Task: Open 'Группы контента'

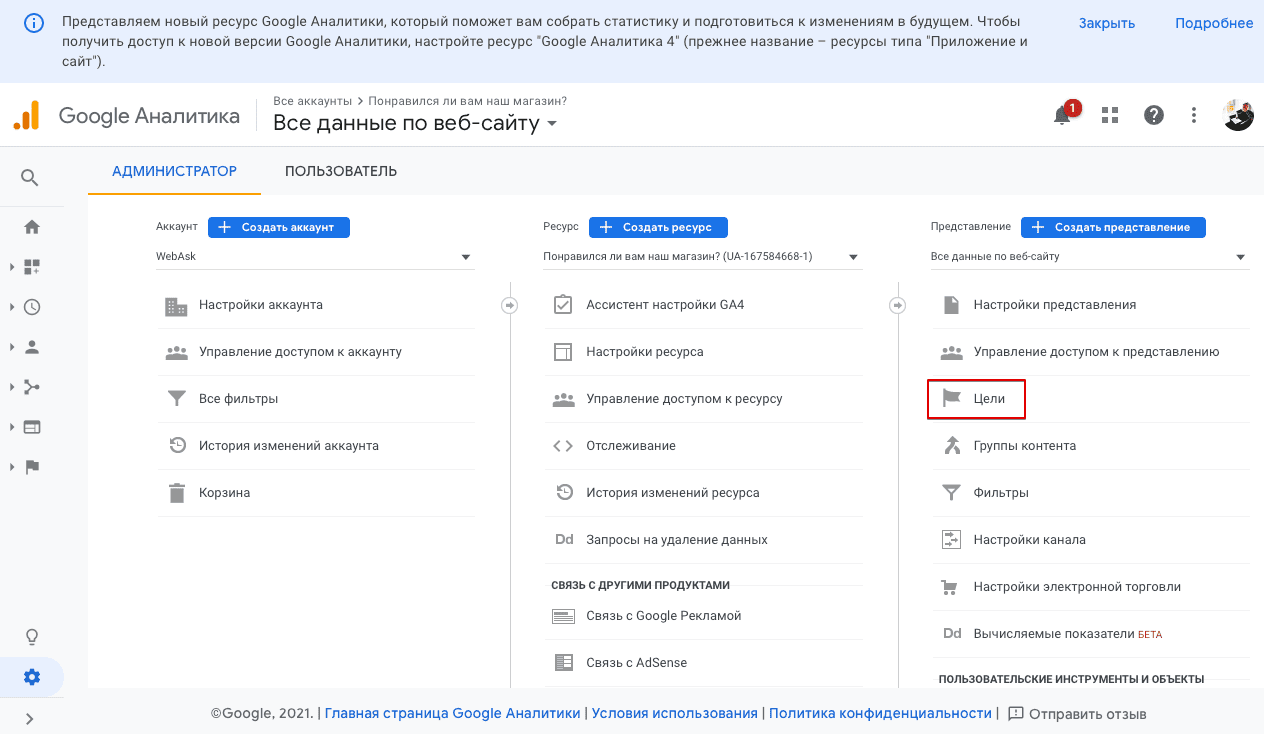Action: 1090,446
